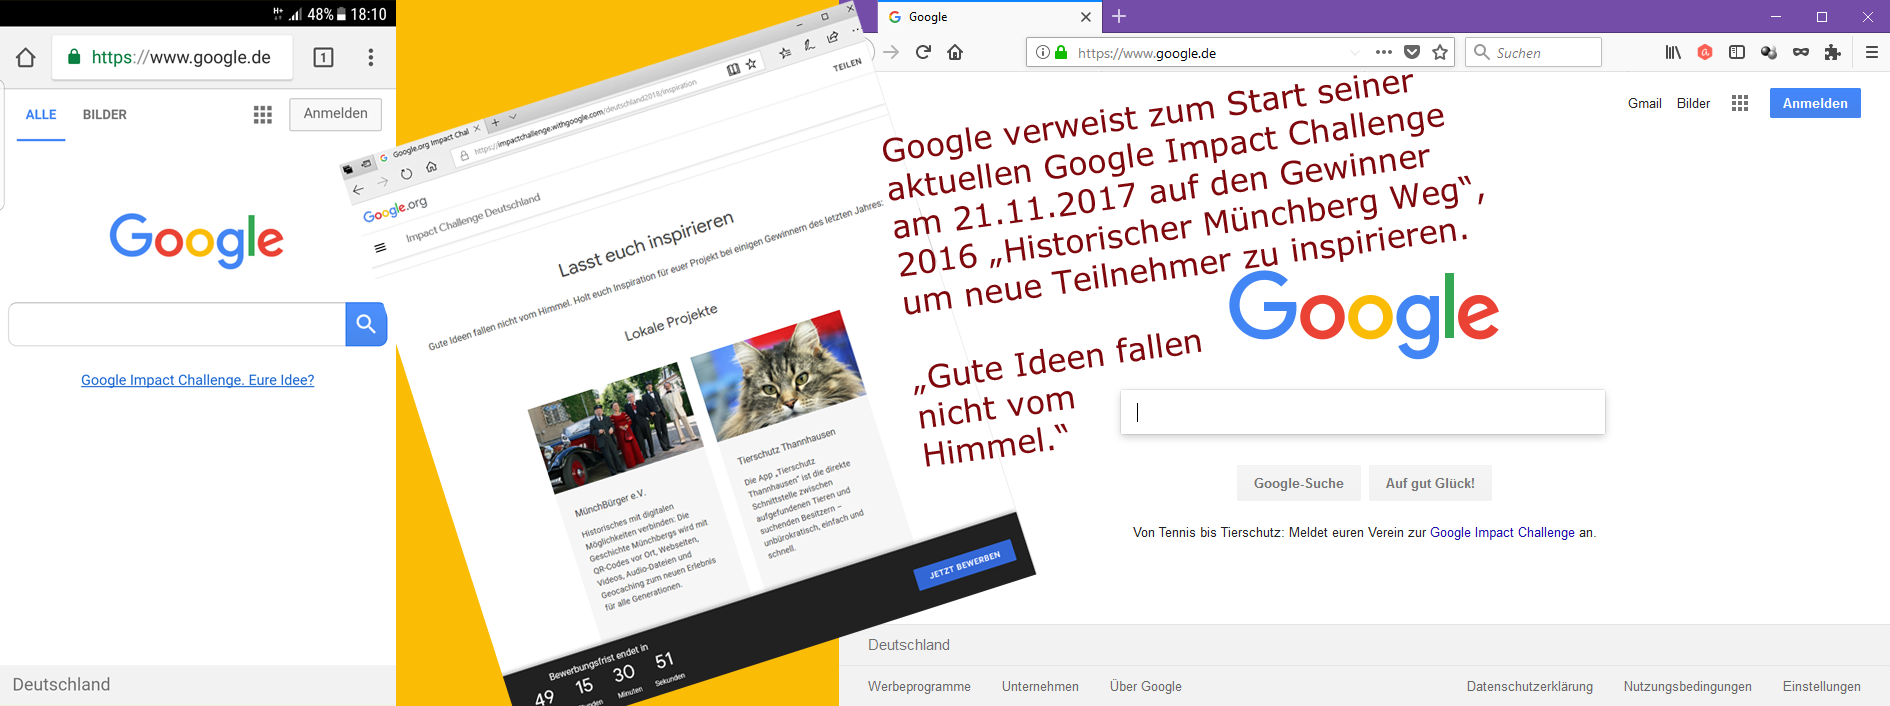
Task: Click the Edge web notes pen icon
Action: 809,44
